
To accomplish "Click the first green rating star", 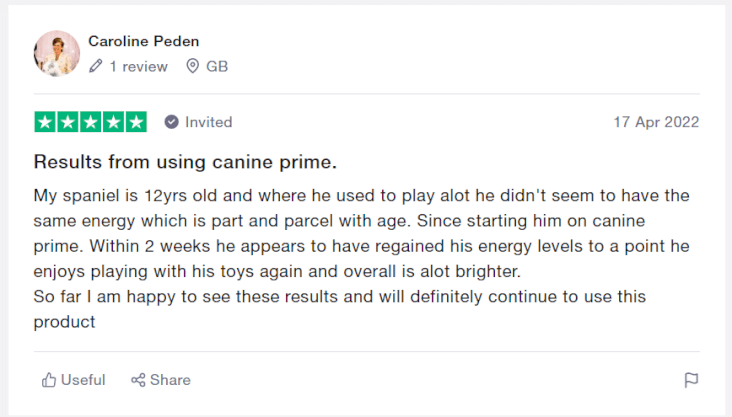I will [45, 122].
